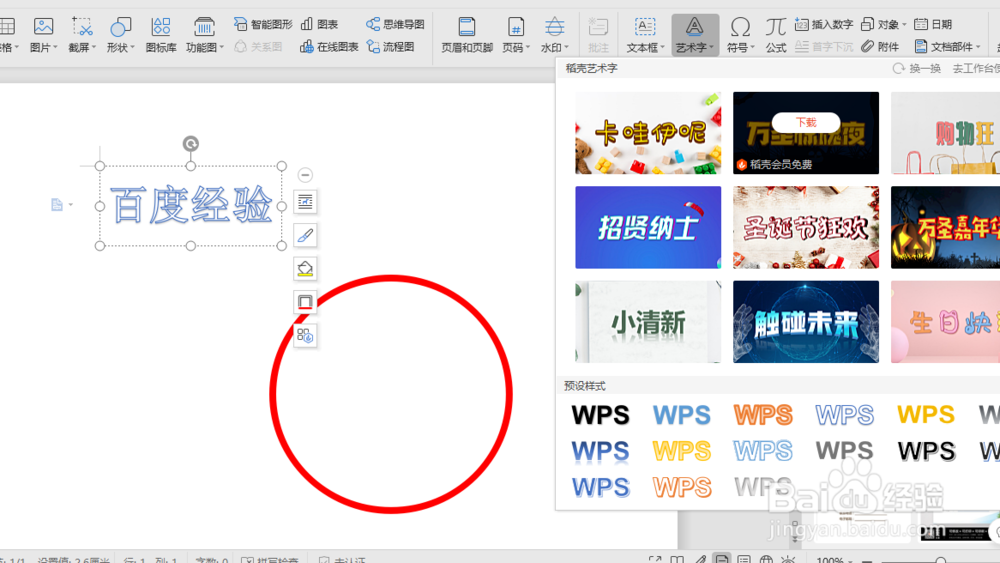The height and width of the screenshot is (563, 1000).
Task: Expand the 截屏 screenshot dropdown
Action: coord(94,47)
